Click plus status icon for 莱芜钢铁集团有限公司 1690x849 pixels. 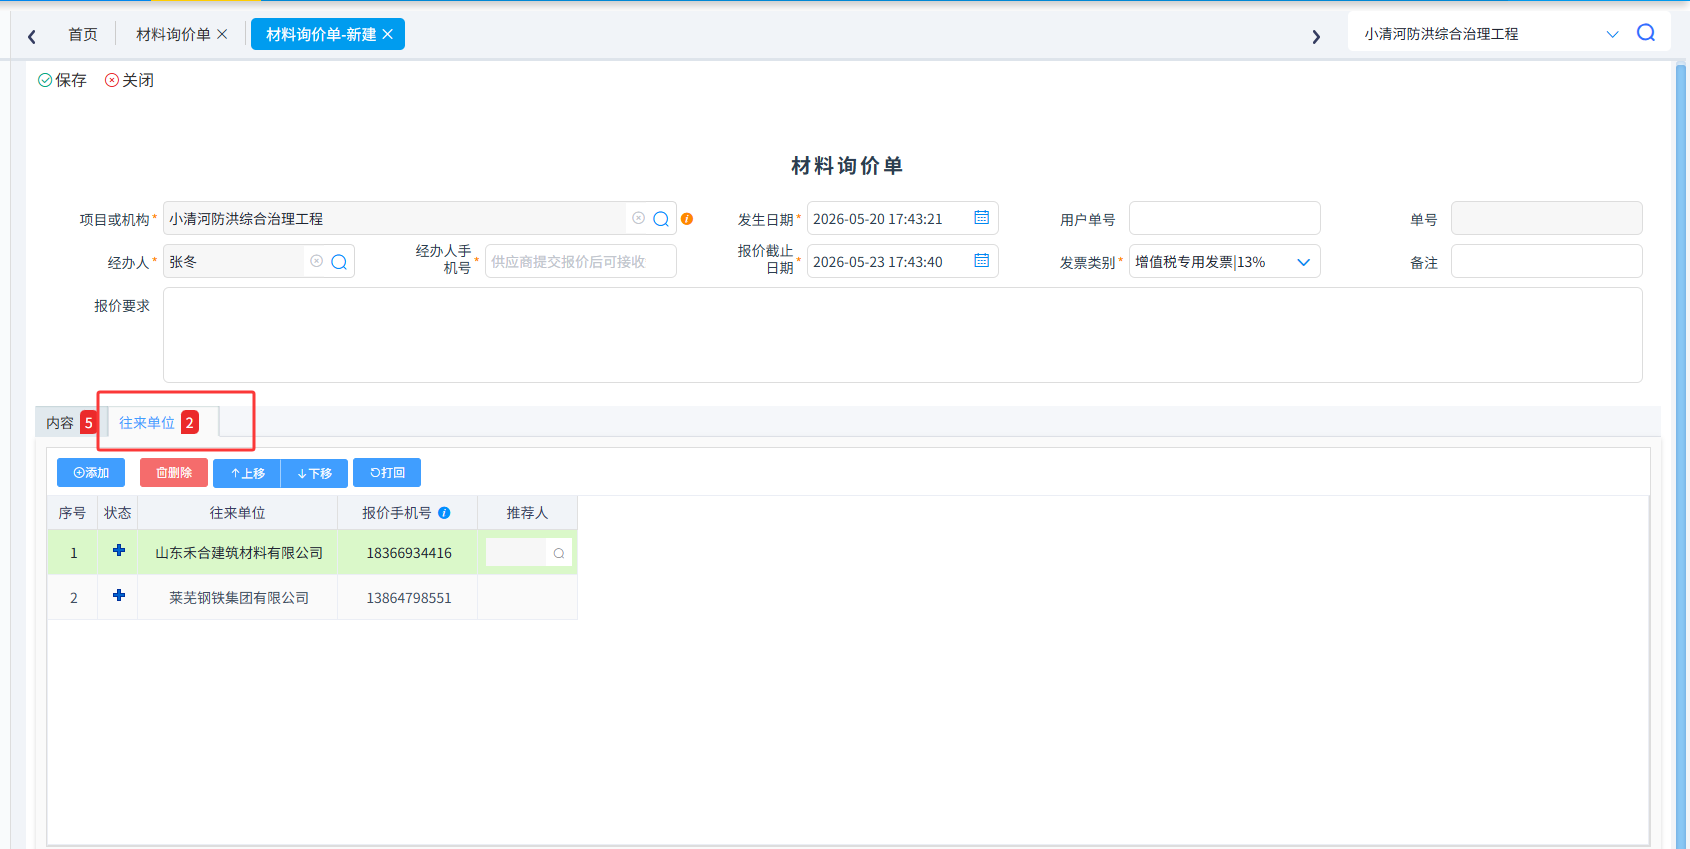pyautogui.click(x=119, y=595)
